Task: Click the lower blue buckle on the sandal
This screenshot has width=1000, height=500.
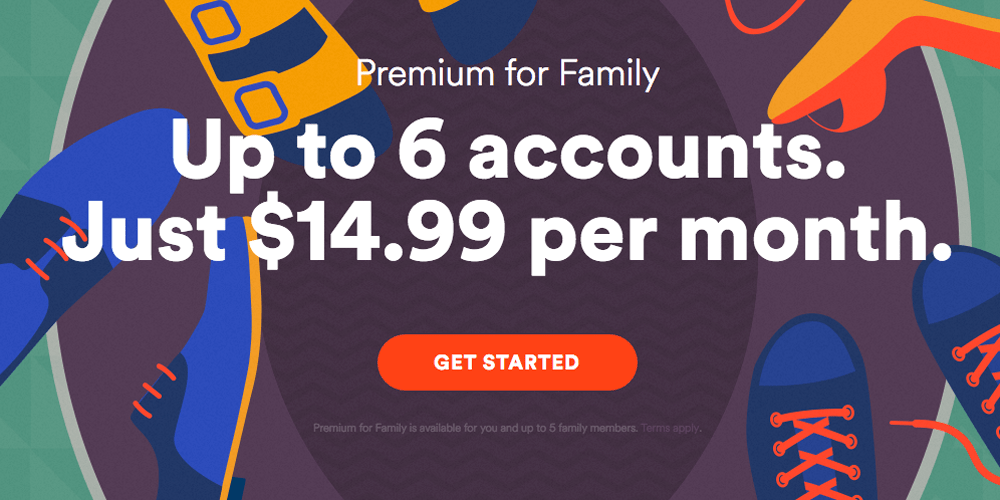Action: pyautogui.click(x=260, y=101)
